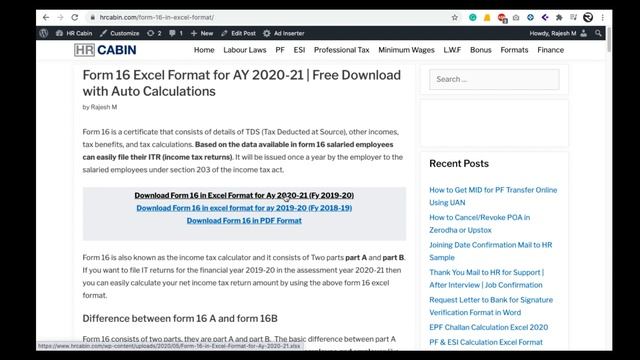Click Customize in the admin bar
Screen dimensions: 640x360
(120, 33)
